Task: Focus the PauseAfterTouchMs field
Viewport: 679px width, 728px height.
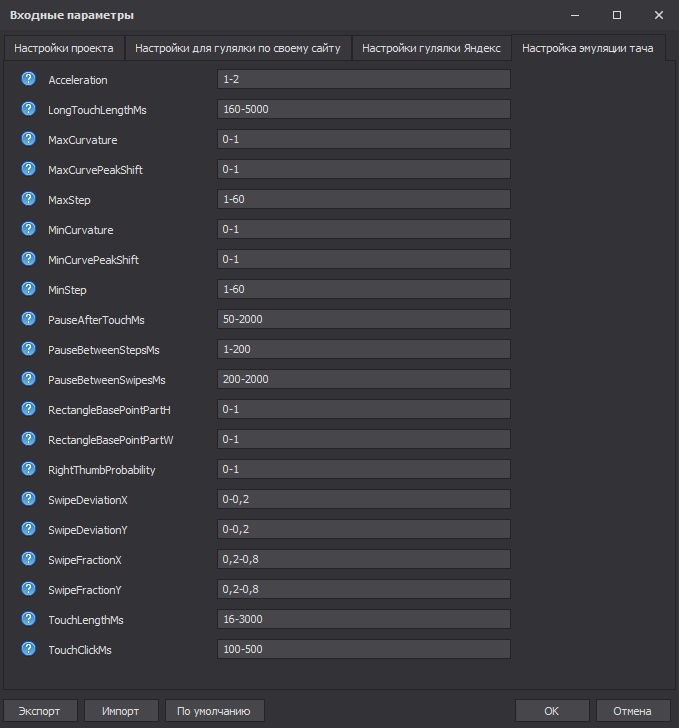Action: coord(364,319)
